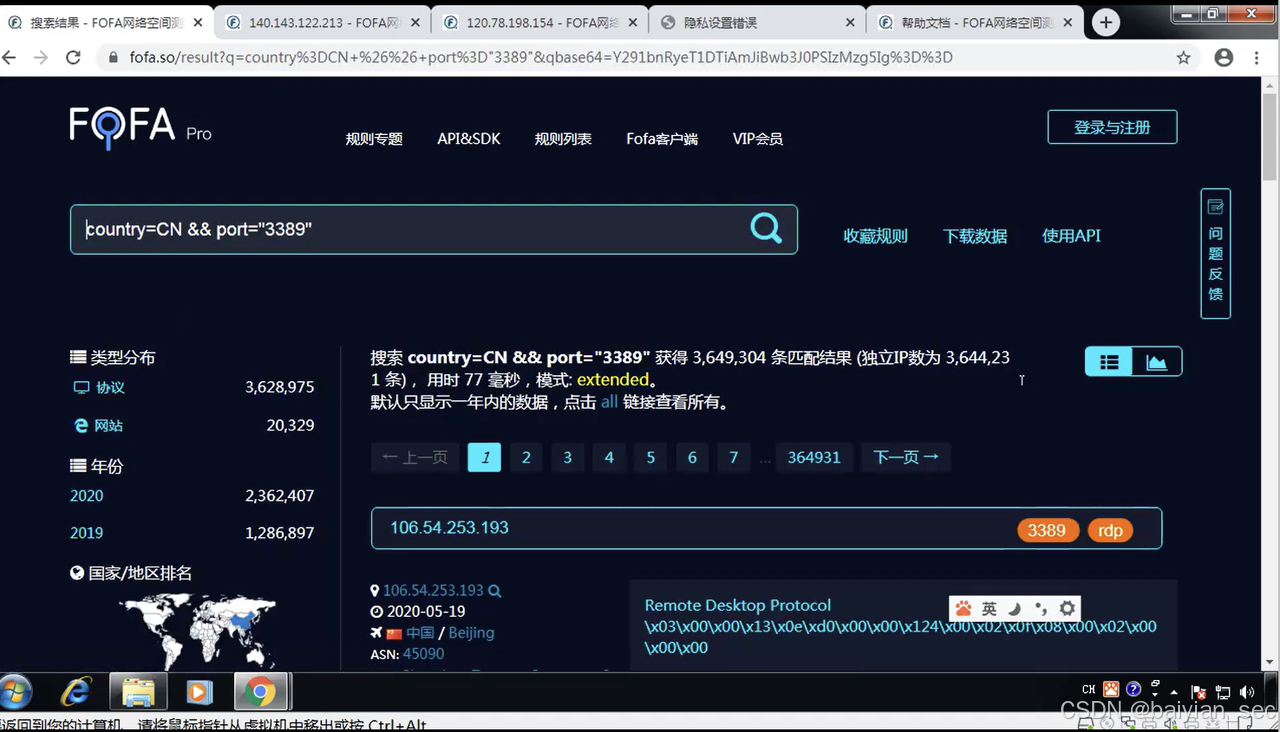Switch to list view icon for results
The width and height of the screenshot is (1280, 732).
pos(1109,362)
